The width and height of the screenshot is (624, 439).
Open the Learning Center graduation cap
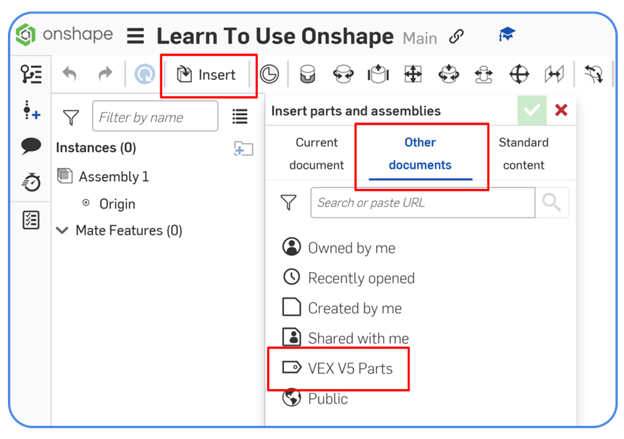click(507, 36)
